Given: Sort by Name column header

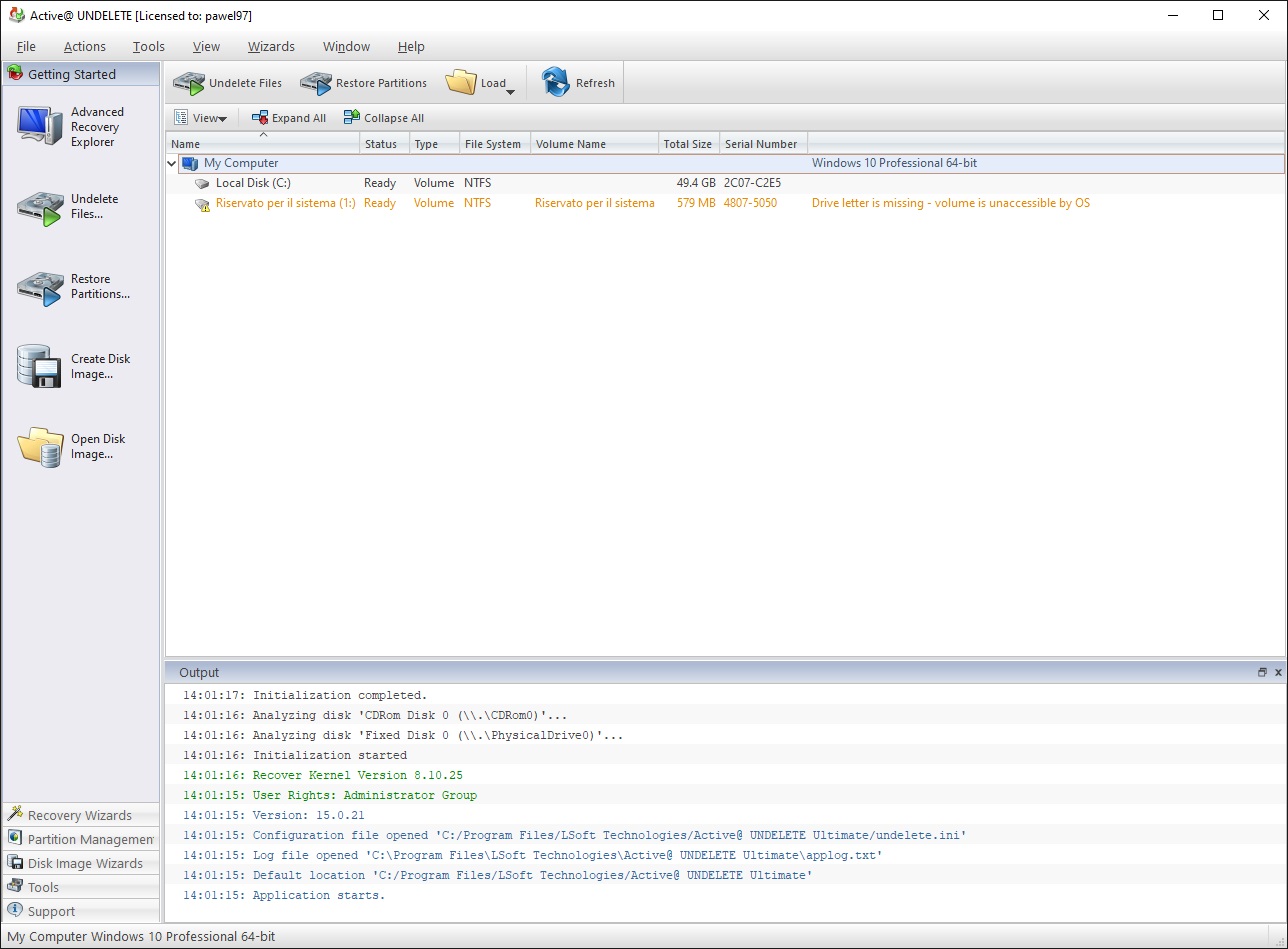Looking at the screenshot, I should [x=263, y=144].
